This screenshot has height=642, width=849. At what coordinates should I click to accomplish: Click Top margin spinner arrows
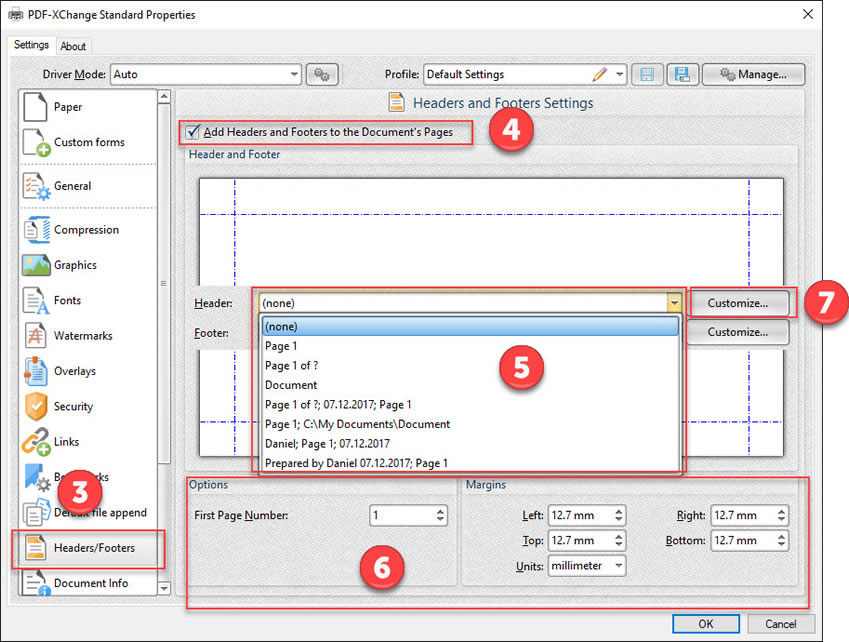[x=619, y=540]
